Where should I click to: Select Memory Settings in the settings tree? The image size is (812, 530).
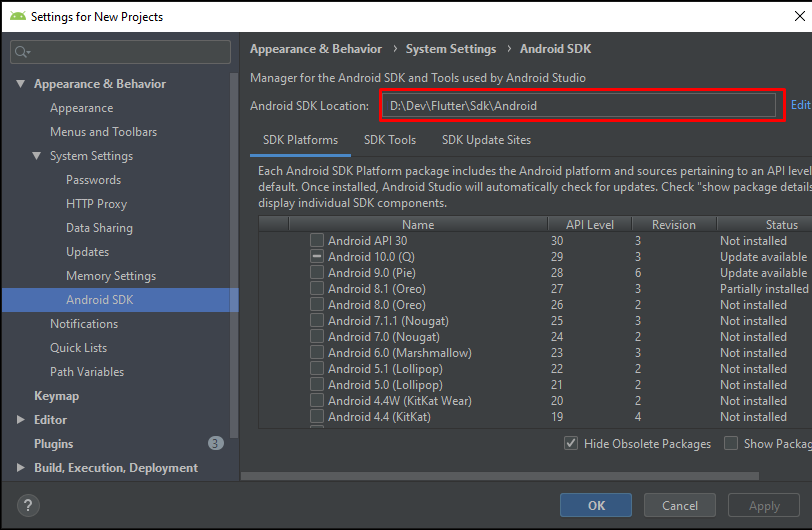[111, 276]
